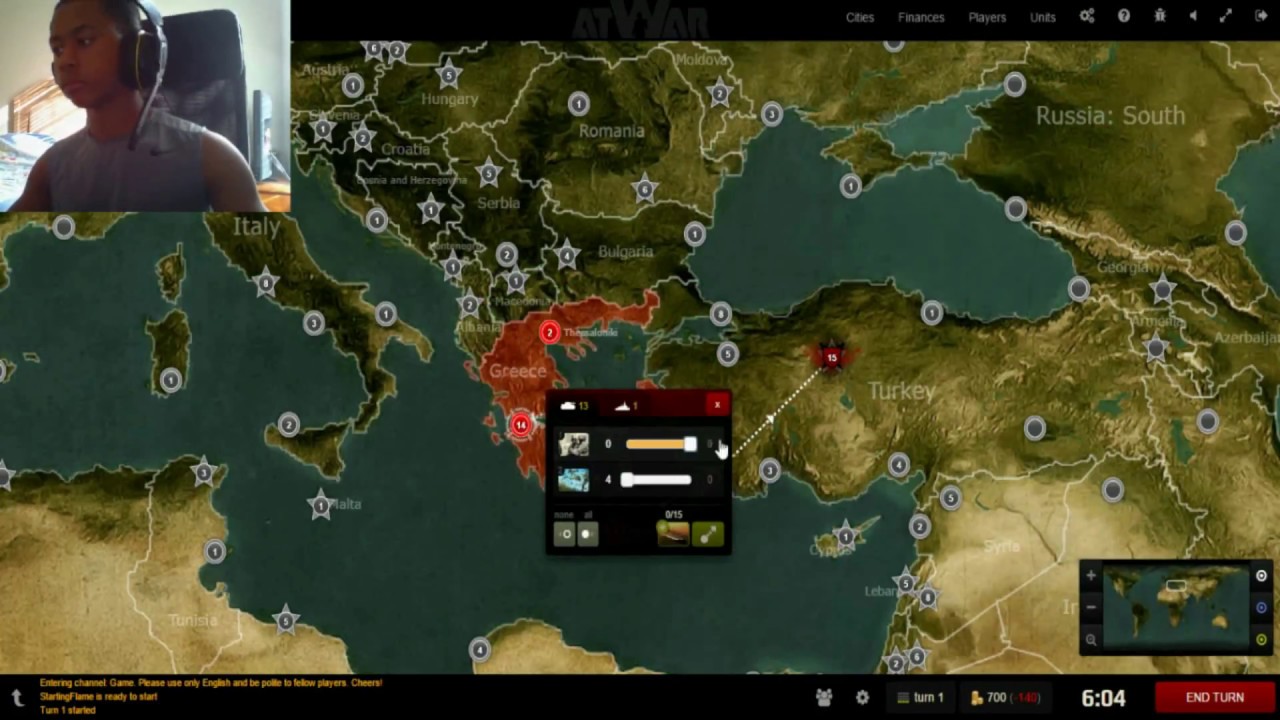The width and height of the screenshot is (1280, 720).
Task: Click the exit game icon
Action: [x=1260, y=16]
